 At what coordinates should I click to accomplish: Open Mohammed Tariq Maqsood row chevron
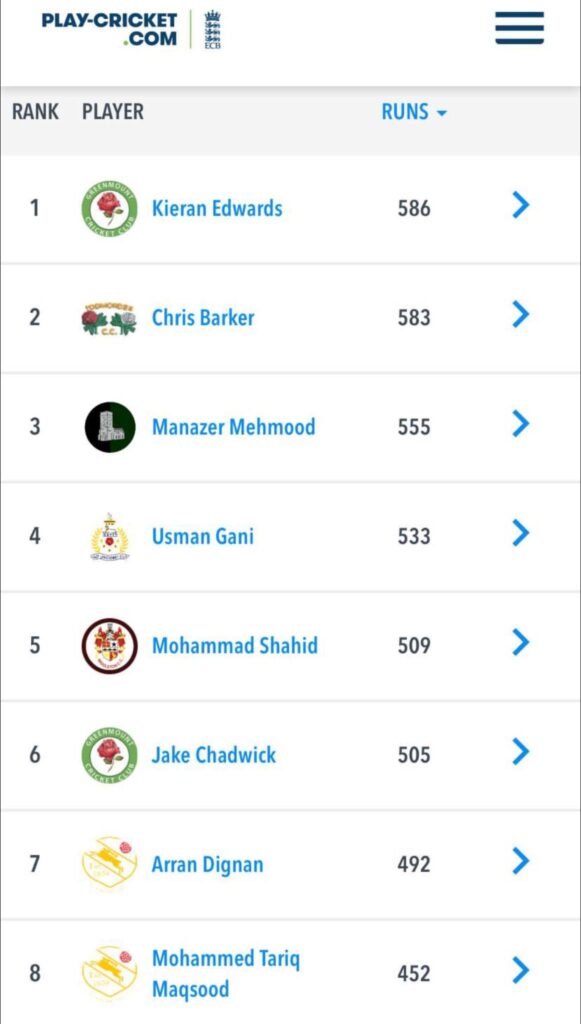click(x=520, y=970)
